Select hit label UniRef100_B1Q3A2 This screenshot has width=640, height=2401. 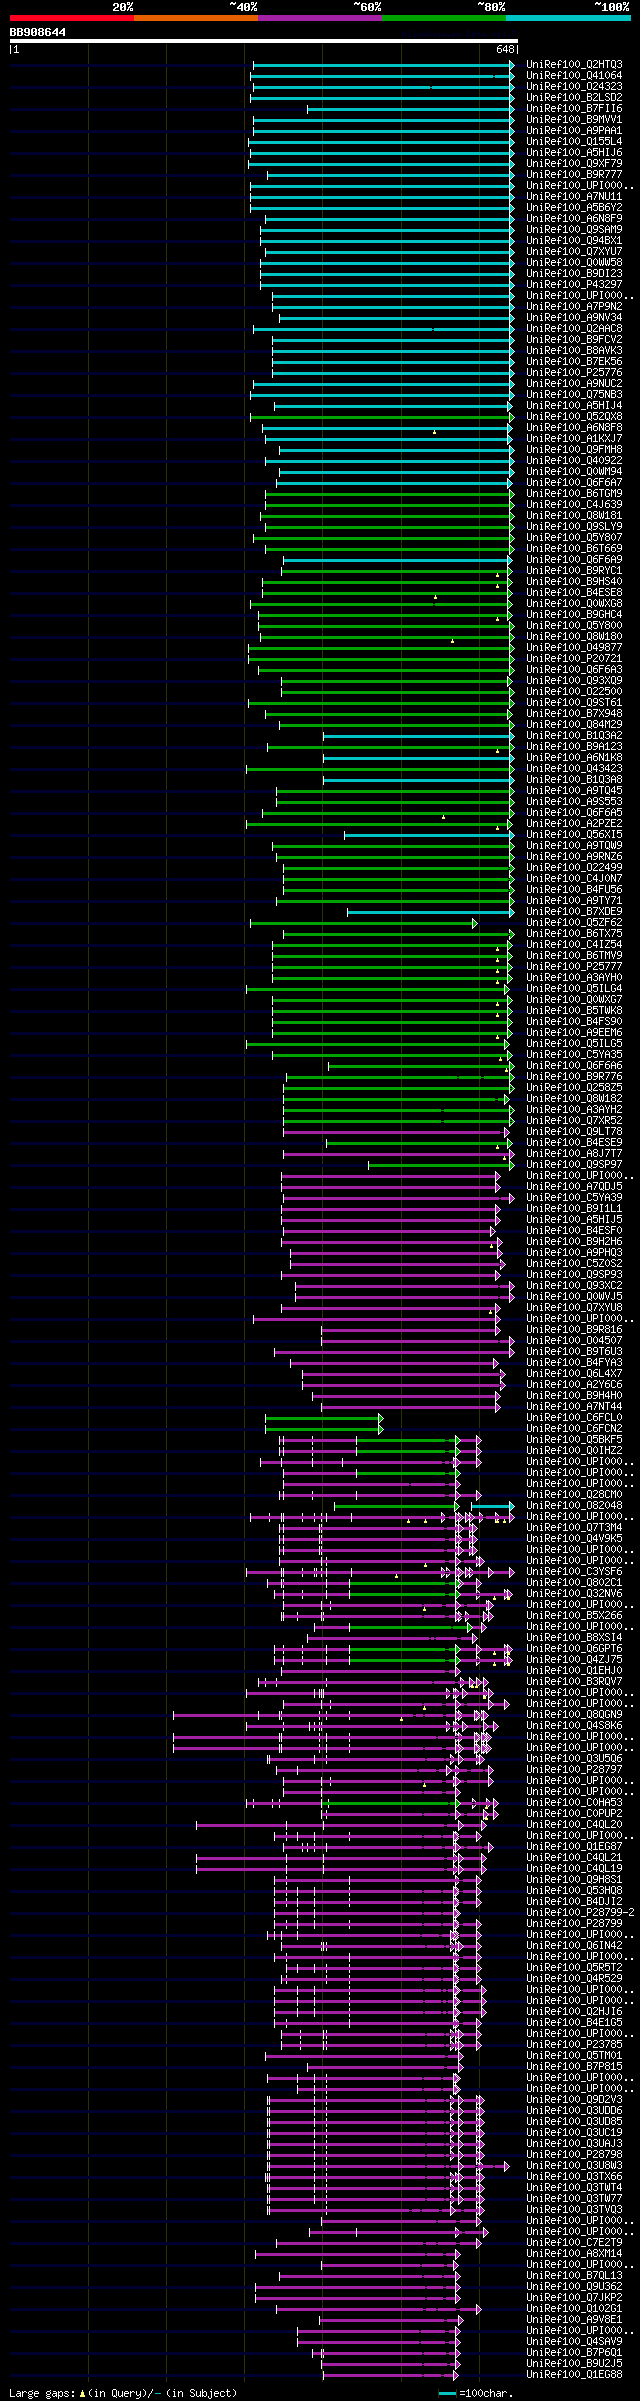point(574,735)
